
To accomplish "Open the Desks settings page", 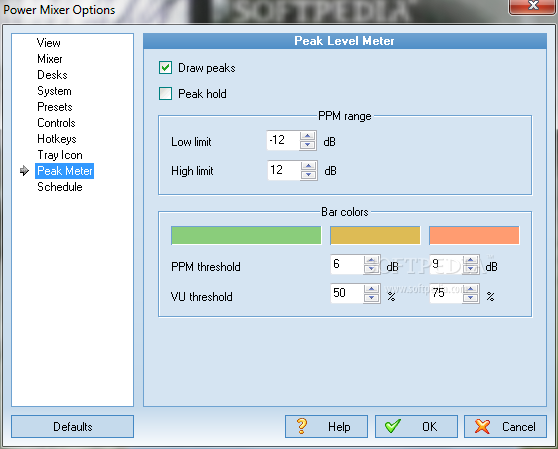I will (52, 75).
